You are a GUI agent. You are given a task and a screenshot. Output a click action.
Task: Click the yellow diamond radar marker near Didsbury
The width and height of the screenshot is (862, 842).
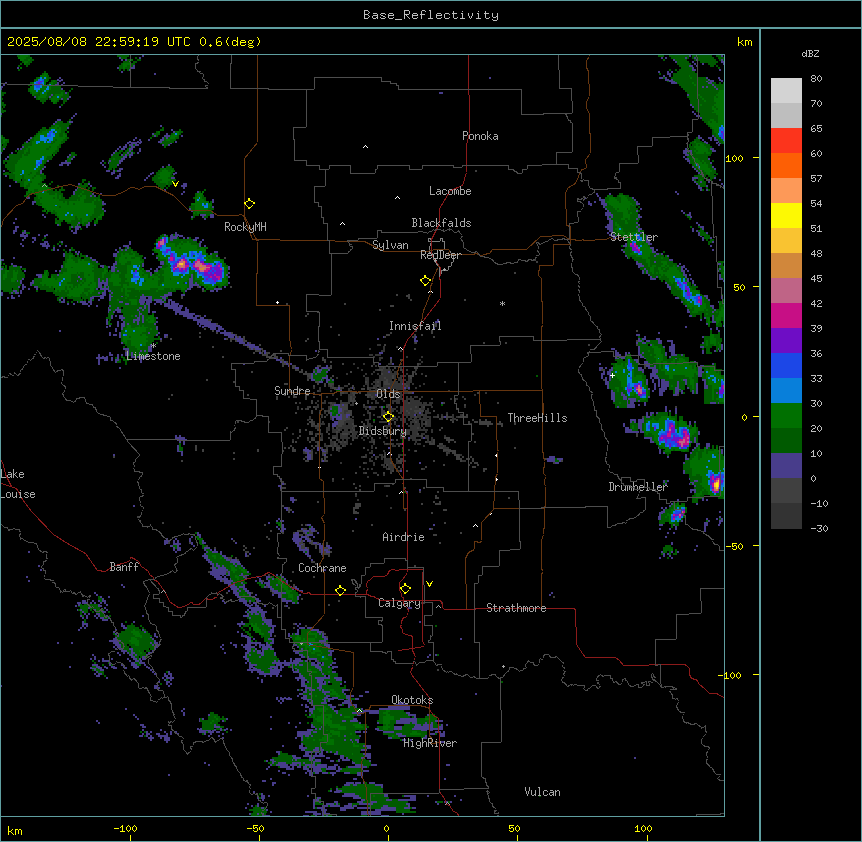[388, 417]
